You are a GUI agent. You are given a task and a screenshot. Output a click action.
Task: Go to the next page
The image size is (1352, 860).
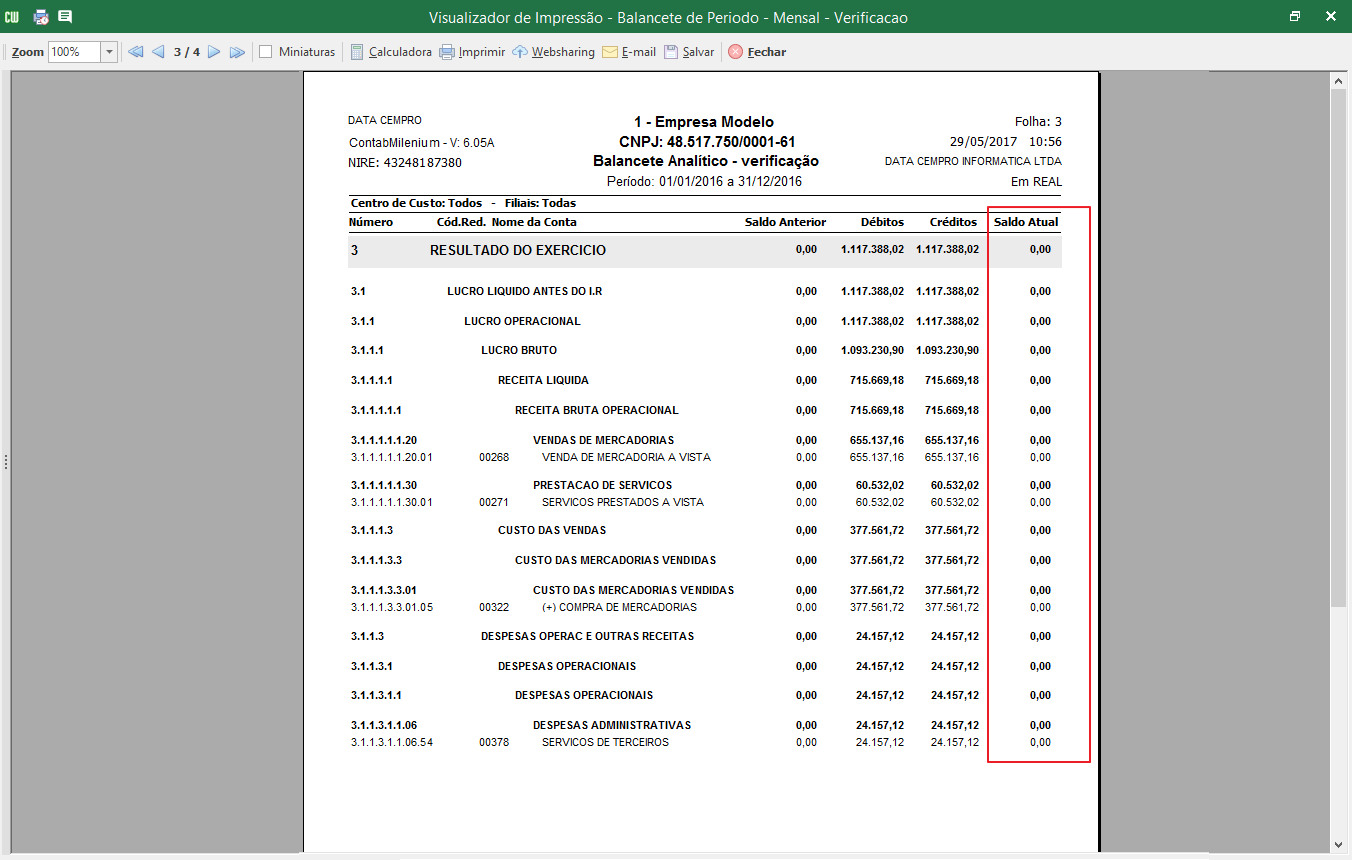(213, 52)
